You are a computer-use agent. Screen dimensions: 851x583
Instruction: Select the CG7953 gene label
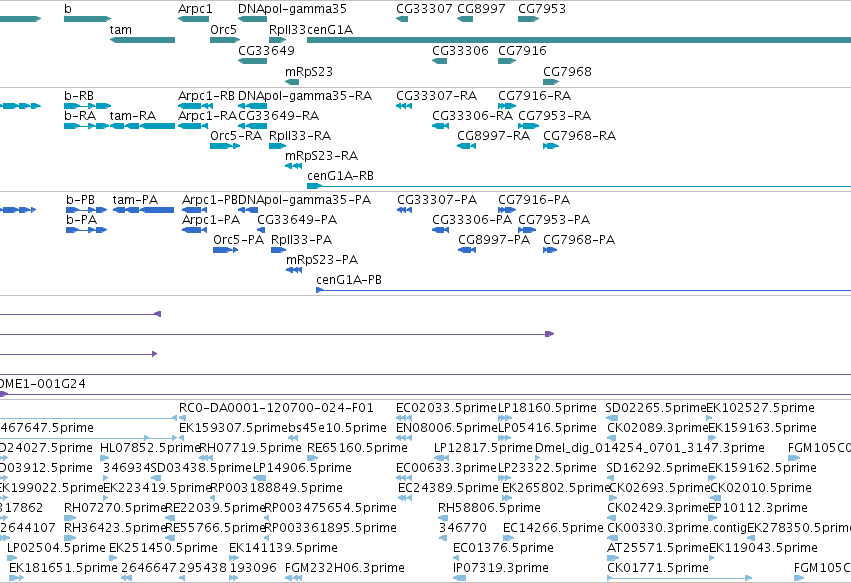[x=542, y=9]
